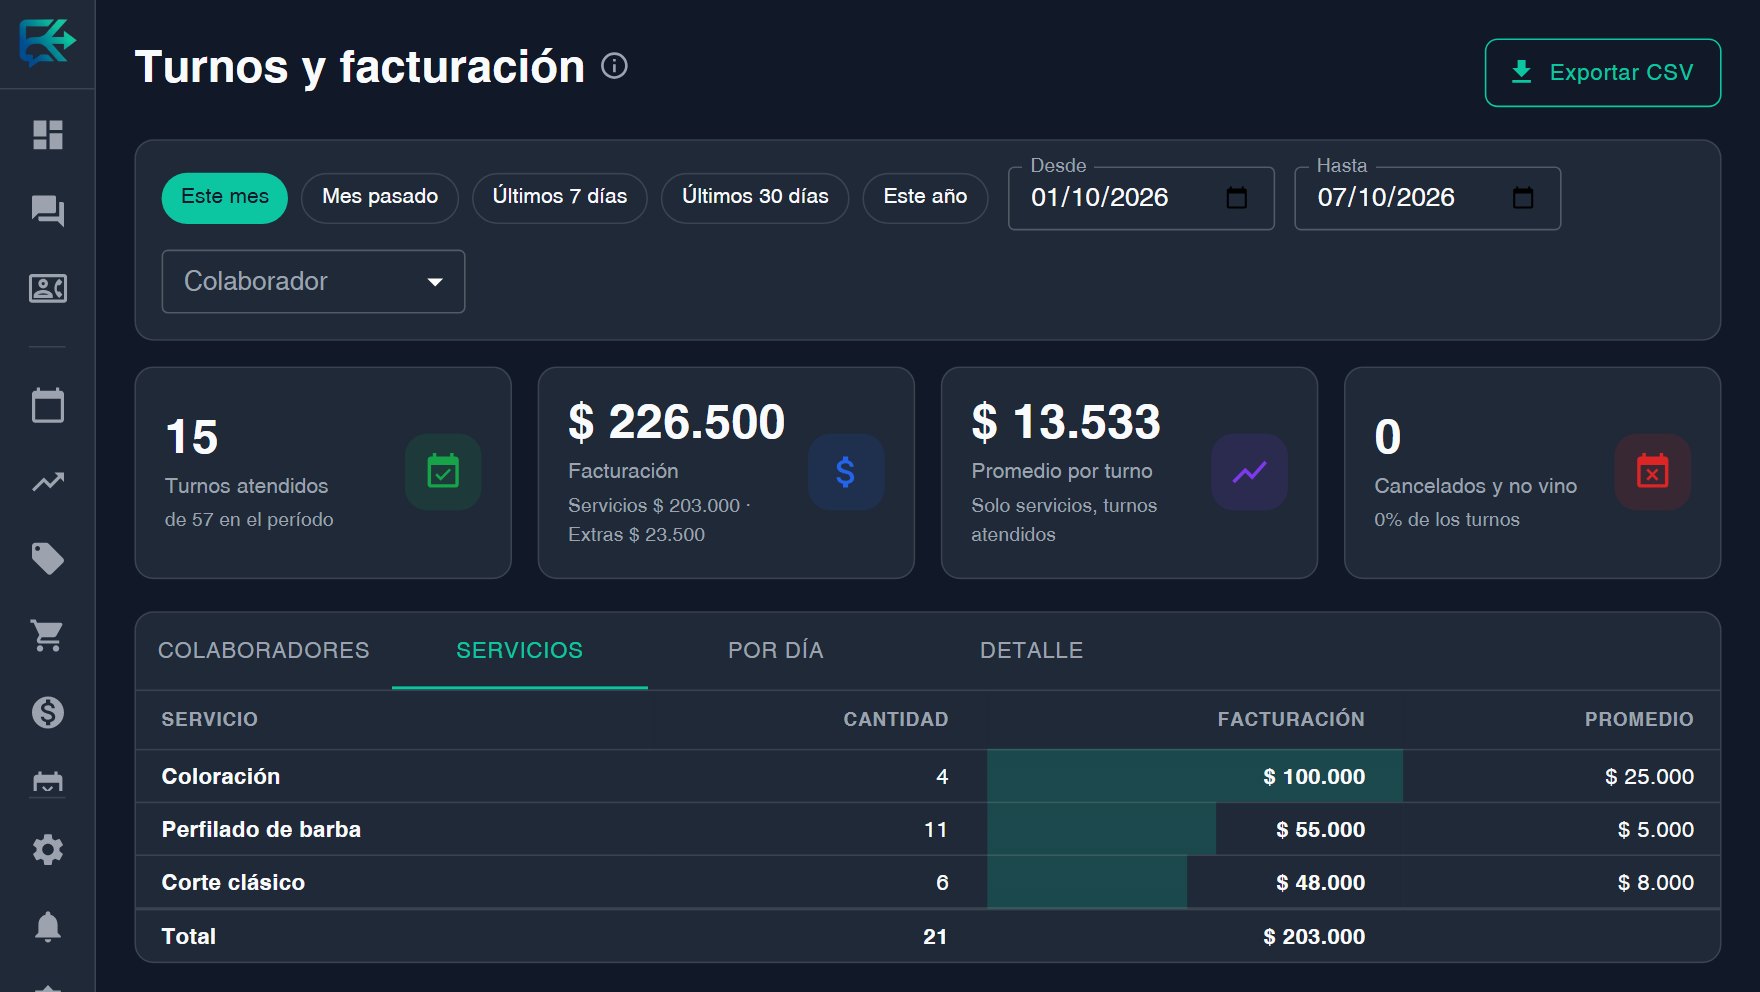Screen dimensions: 1760x992
Task: Open the chat messages icon in sidebar
Action: click(x=48, y=211)
